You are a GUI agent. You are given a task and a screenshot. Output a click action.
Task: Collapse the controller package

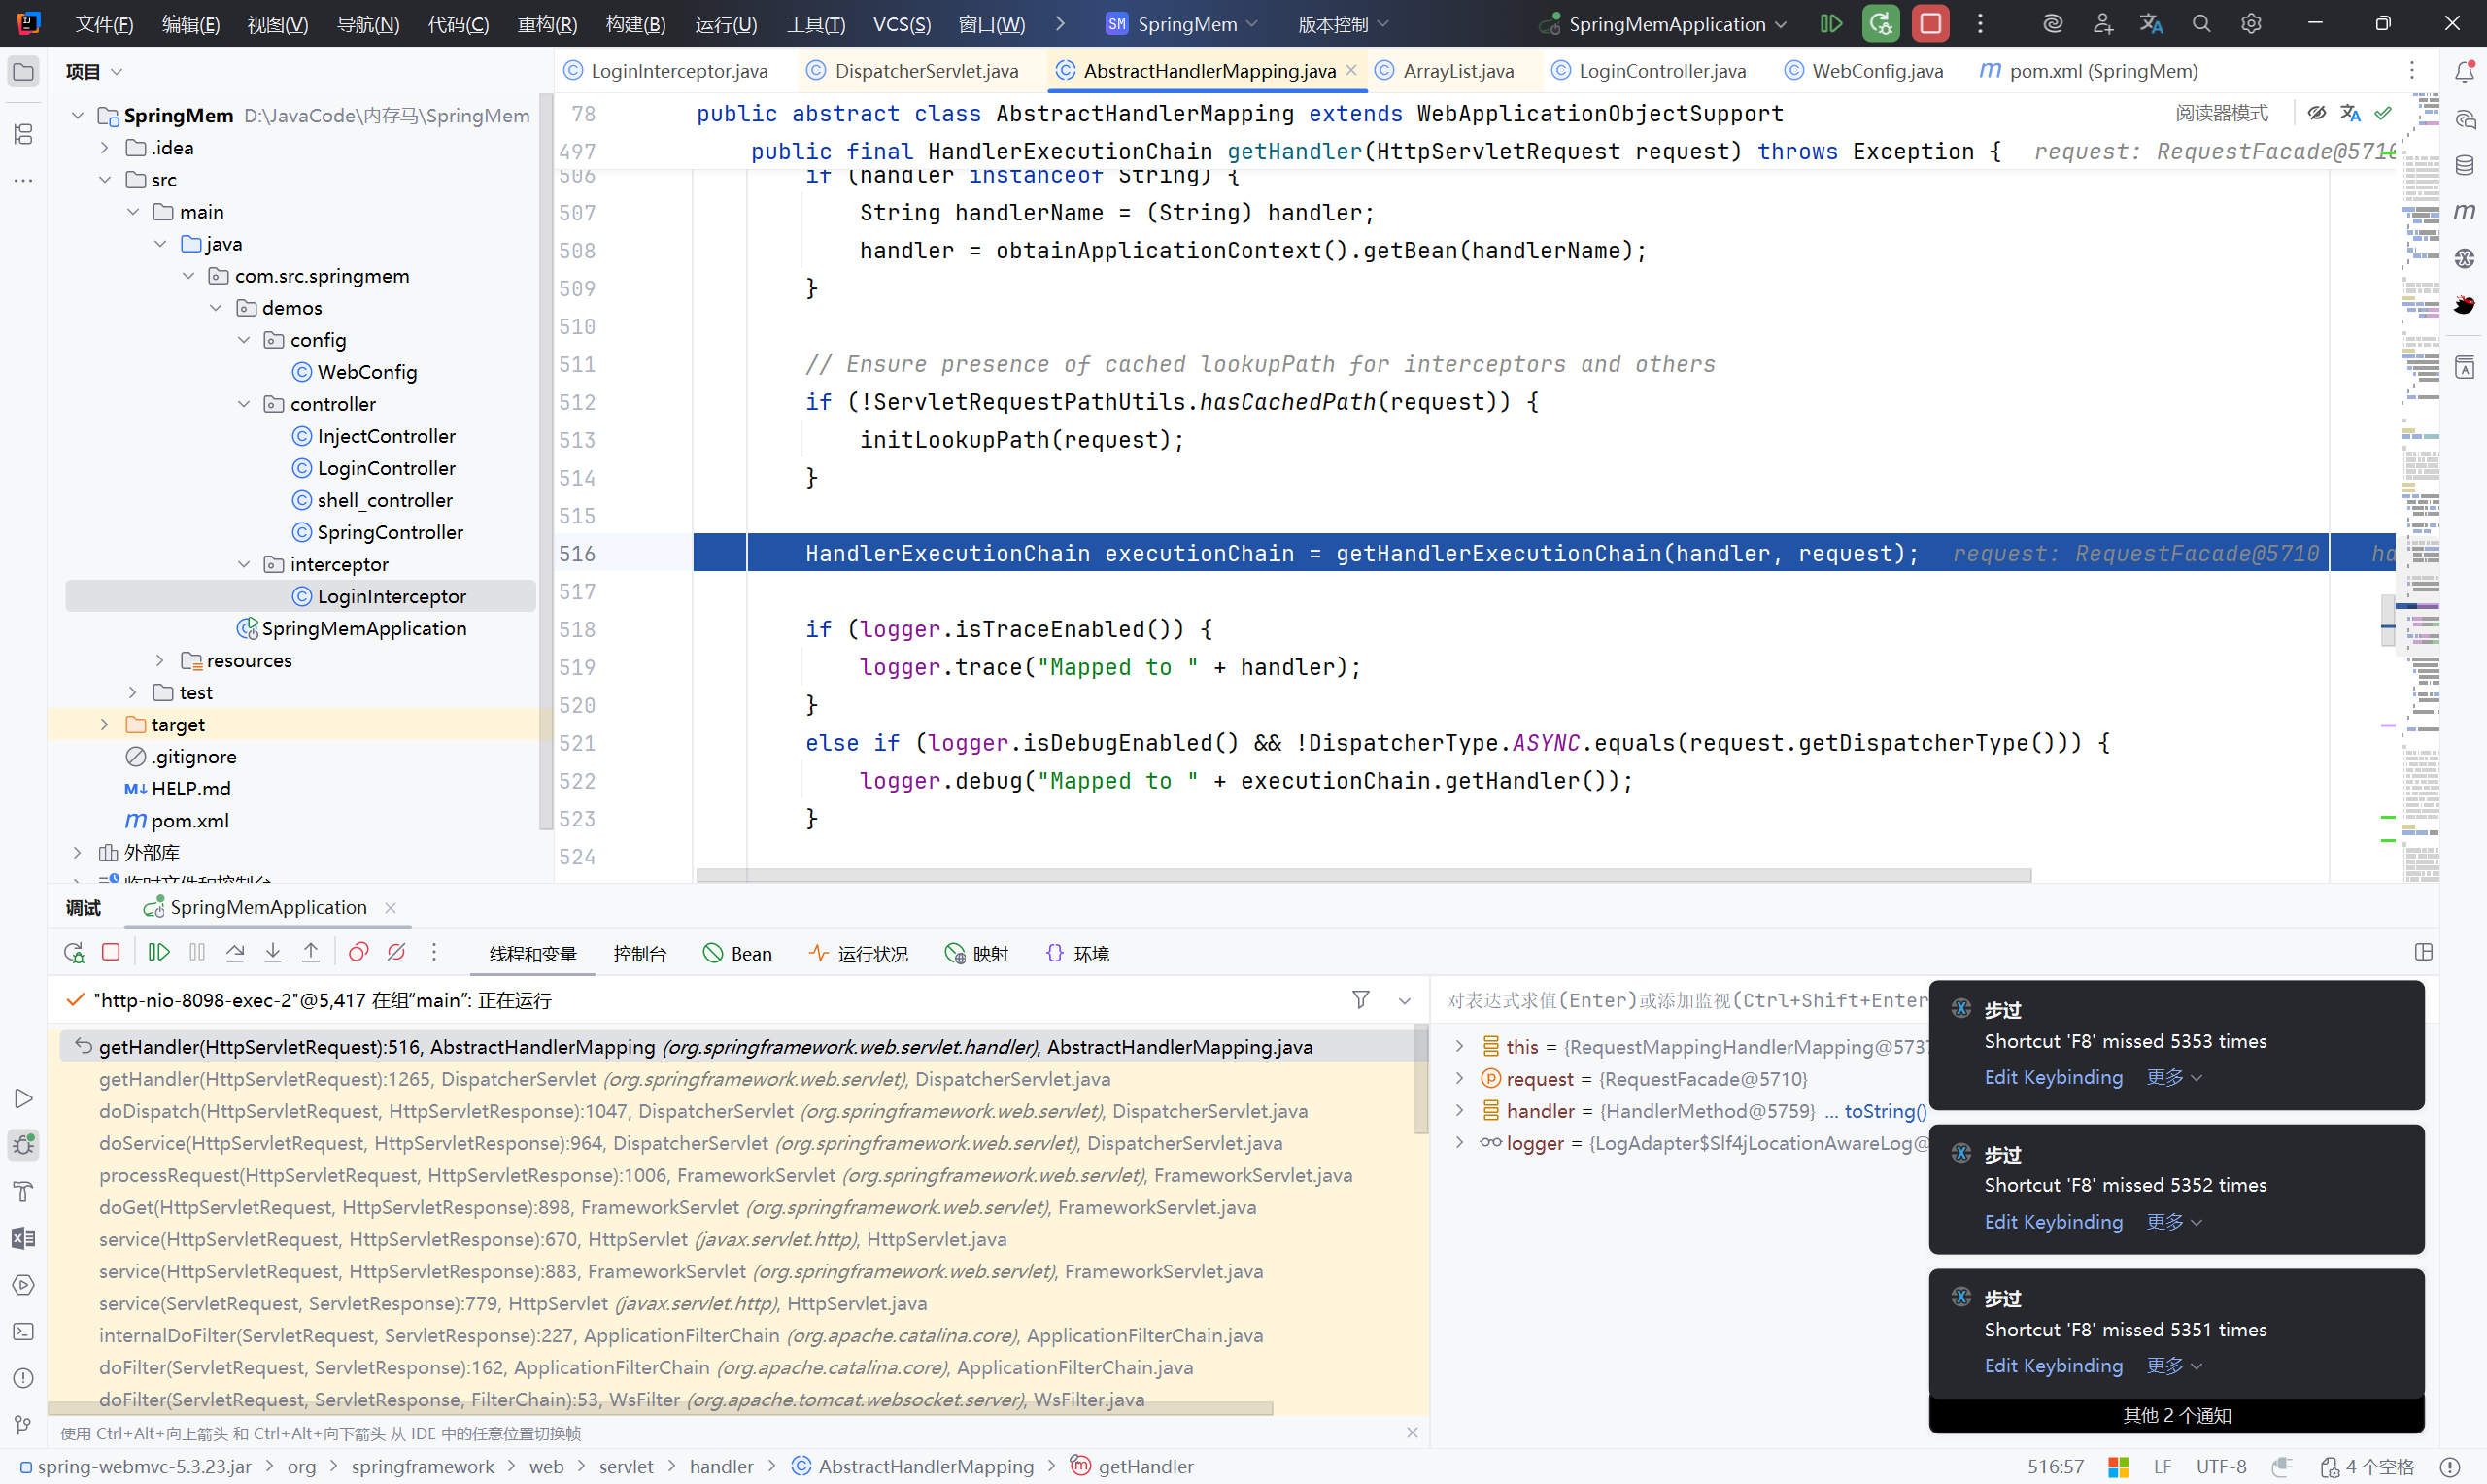pos(244,404)
